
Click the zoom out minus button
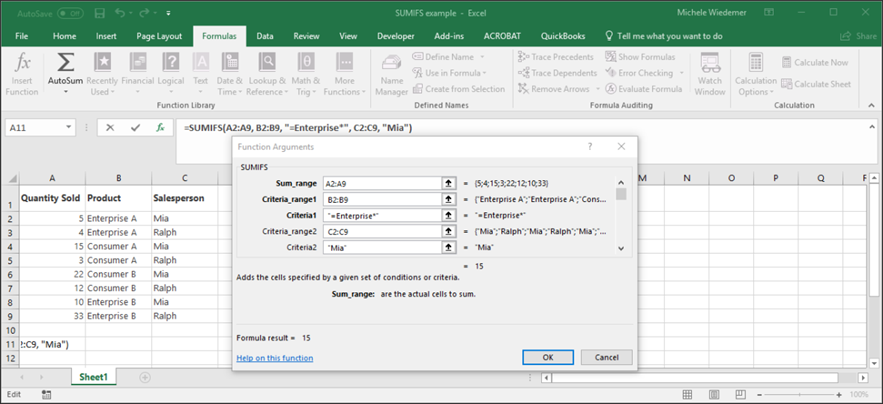coord(759,394)
